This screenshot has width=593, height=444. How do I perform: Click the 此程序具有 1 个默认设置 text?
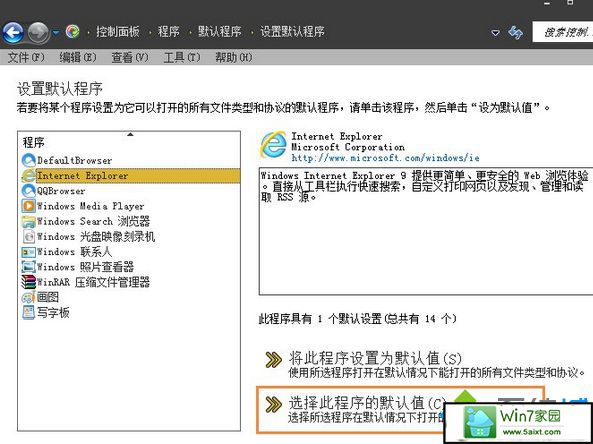[357, 319]
